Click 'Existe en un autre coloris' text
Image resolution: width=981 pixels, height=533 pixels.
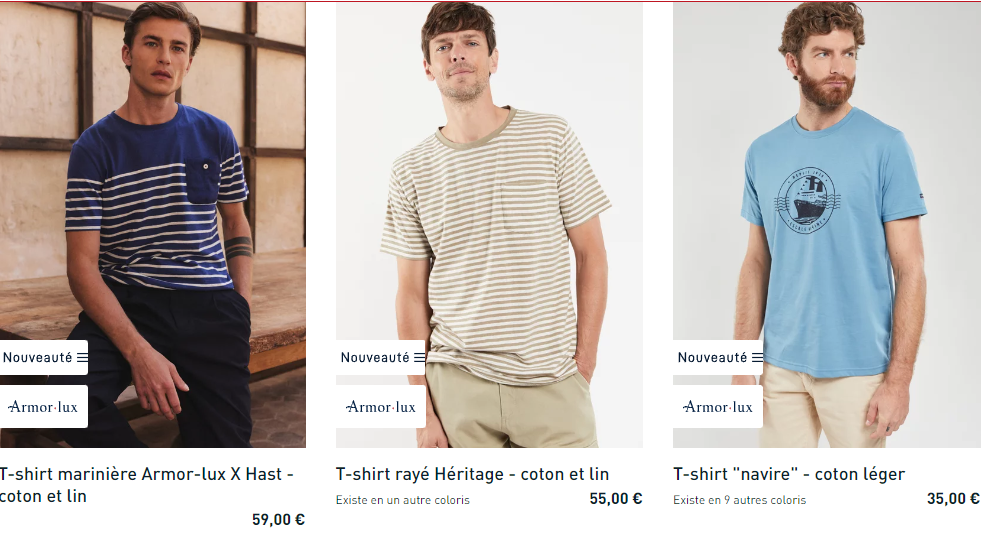click(x=402, y=500)
